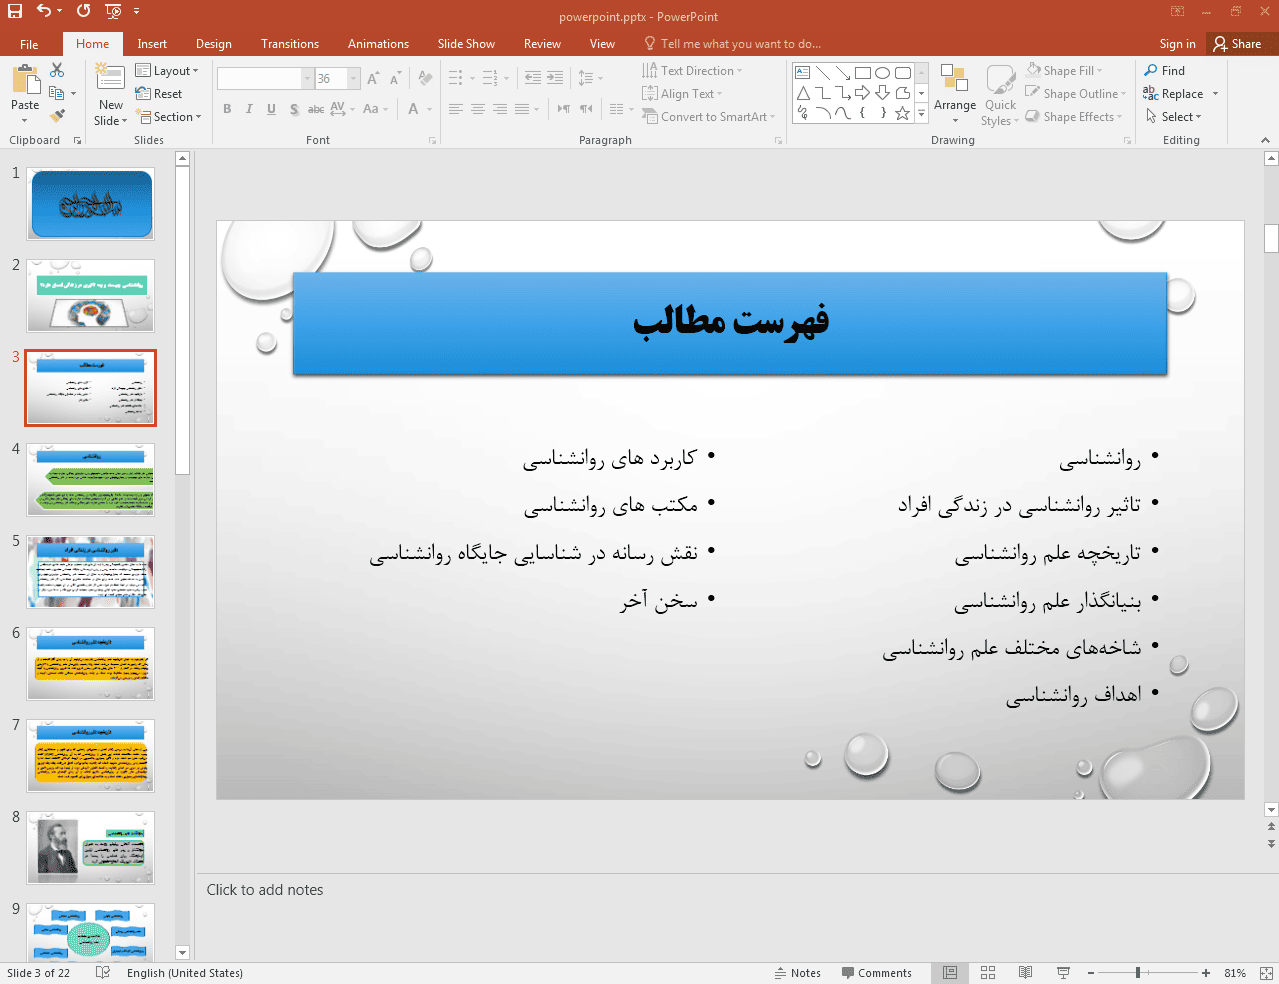Image resolution: width=1279 pixels, height=984 pixels.
Task: Open the Comments pane
Action: click(x=876, y=973)
